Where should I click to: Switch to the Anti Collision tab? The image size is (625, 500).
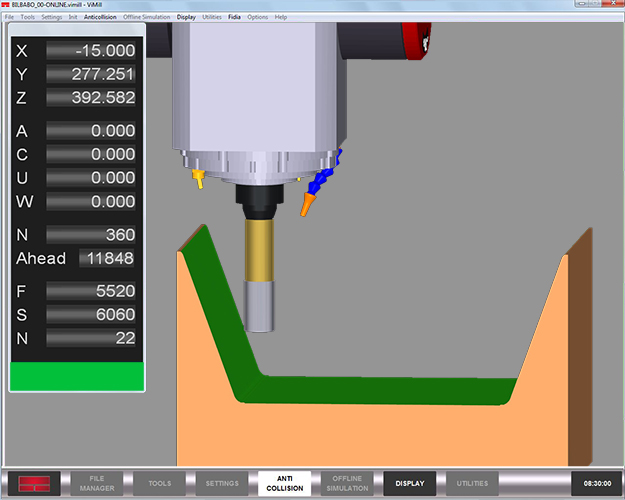pos(285,484)
